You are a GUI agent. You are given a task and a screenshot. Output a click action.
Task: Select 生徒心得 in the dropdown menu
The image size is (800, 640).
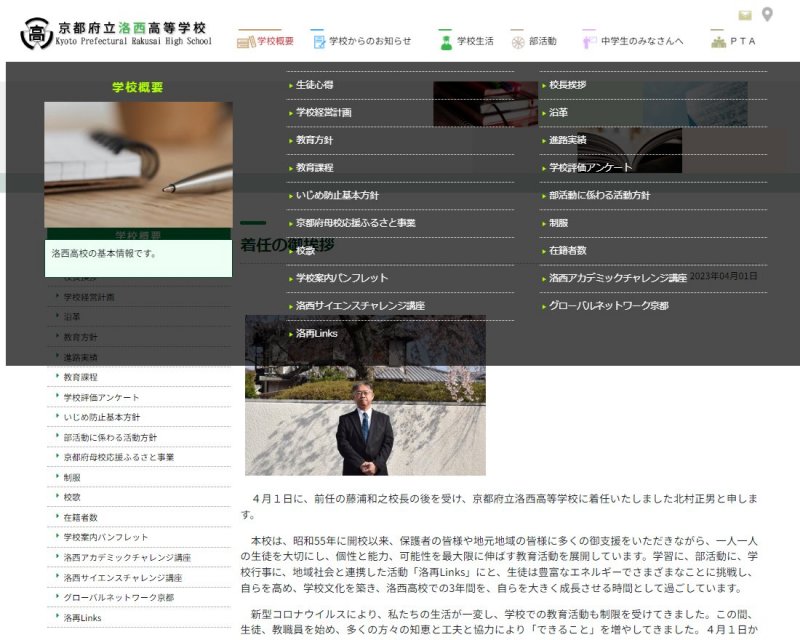315,85
